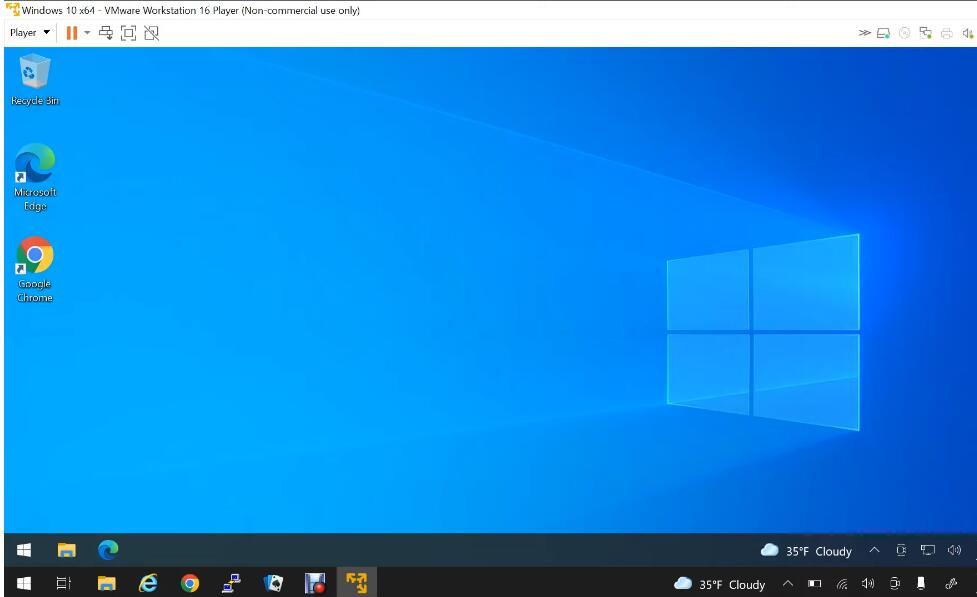Select the Recycle Bin desktop icon

[x=35, y=80]
